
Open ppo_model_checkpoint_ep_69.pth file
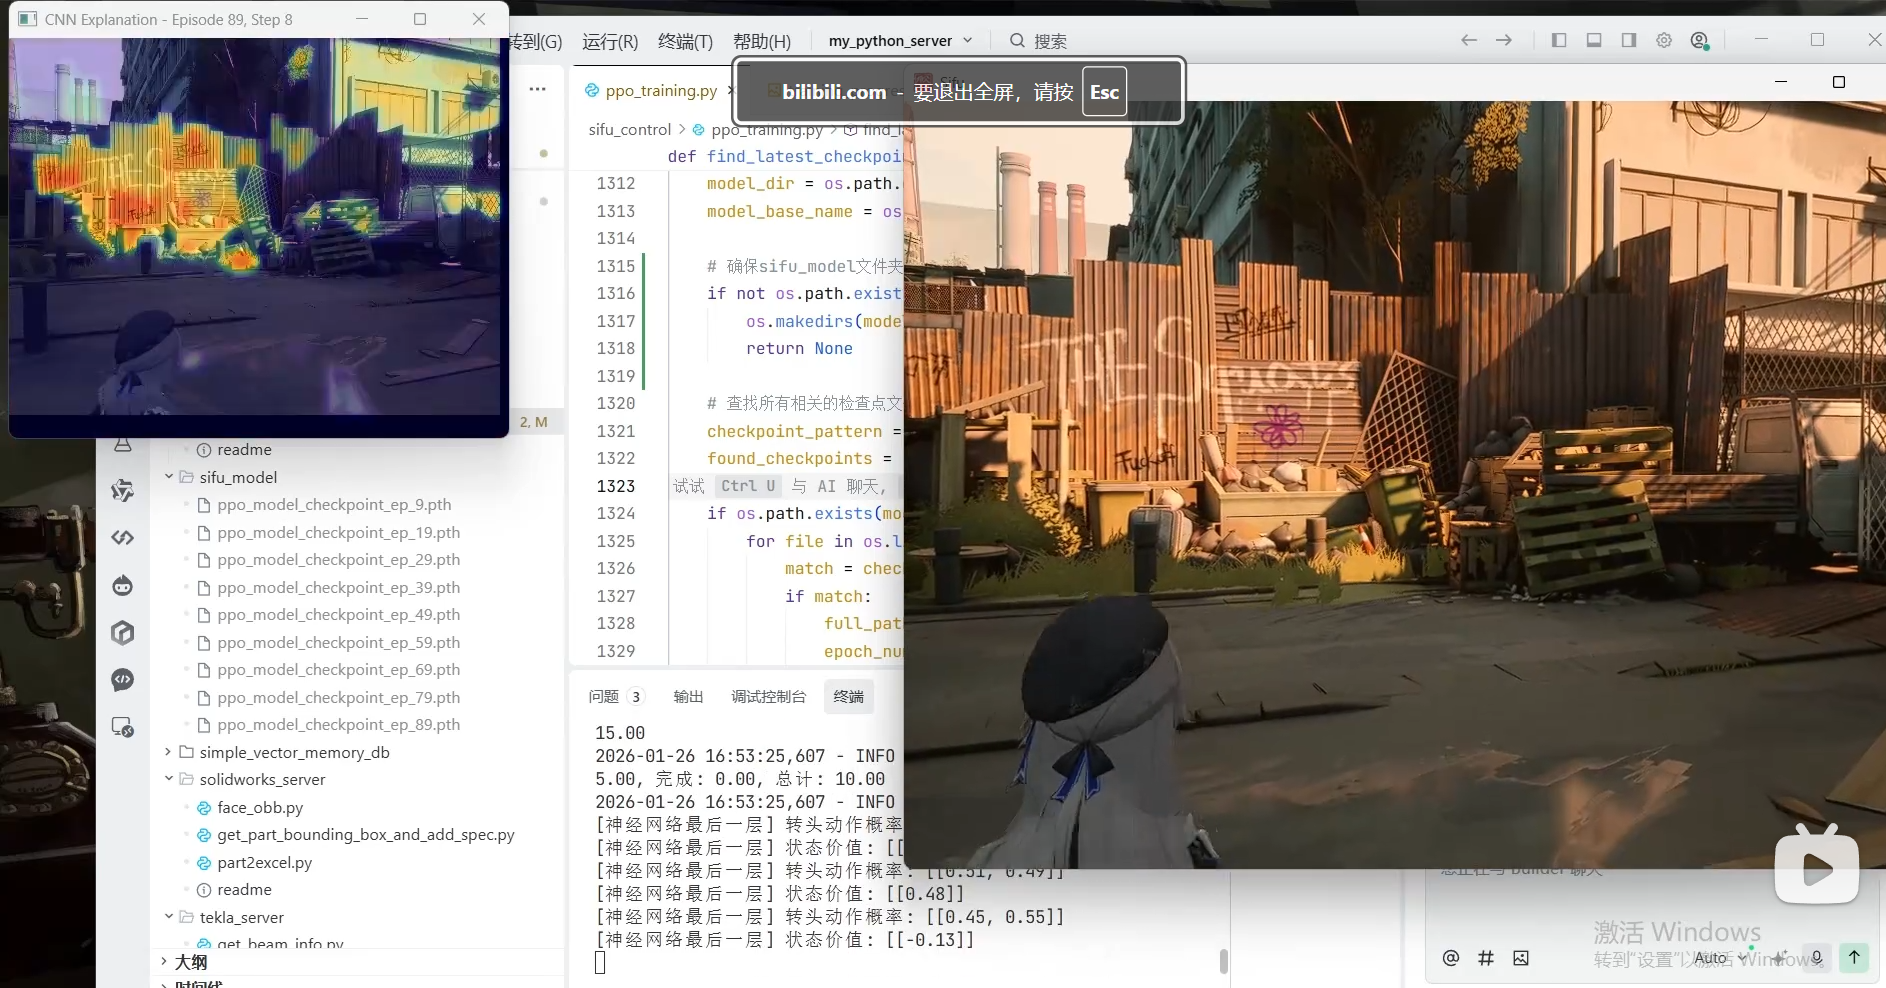338,670
